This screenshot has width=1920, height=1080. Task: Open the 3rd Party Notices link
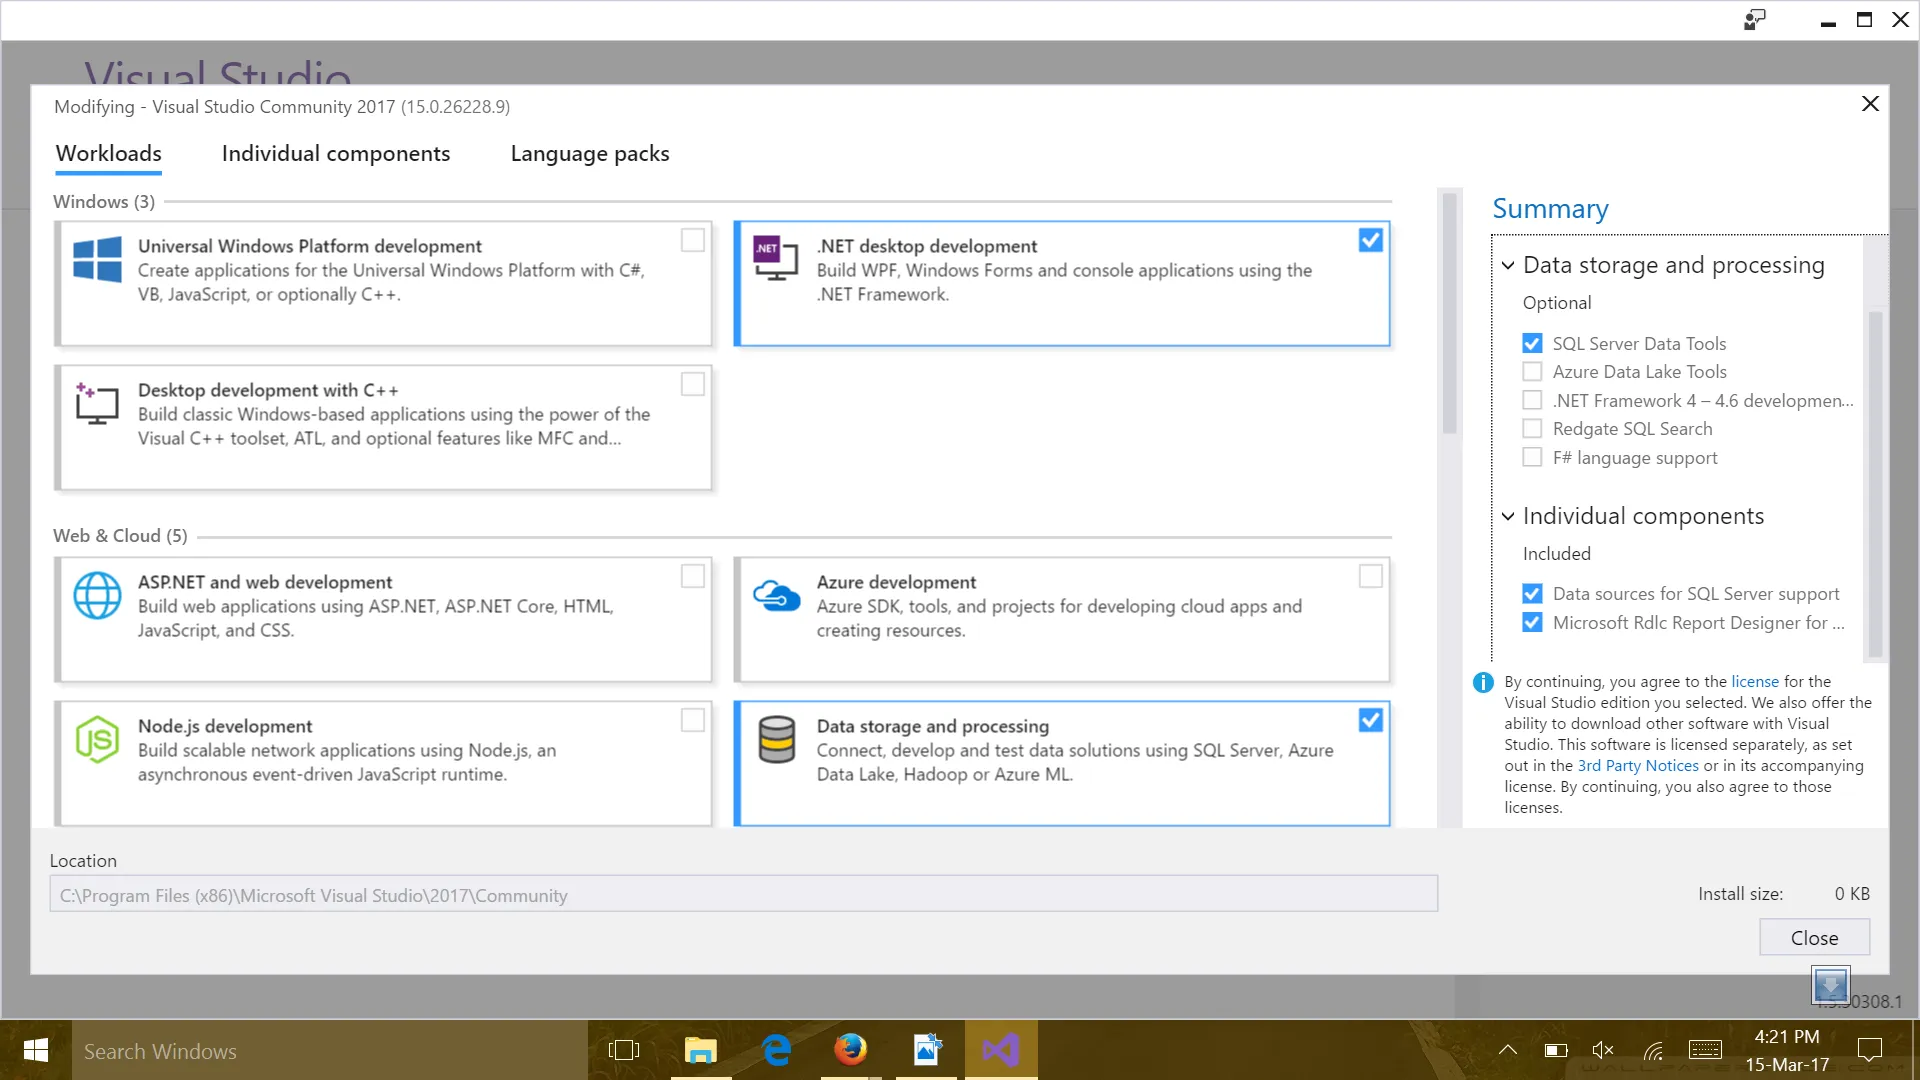pyautogui.click(x=1638, y=766)
